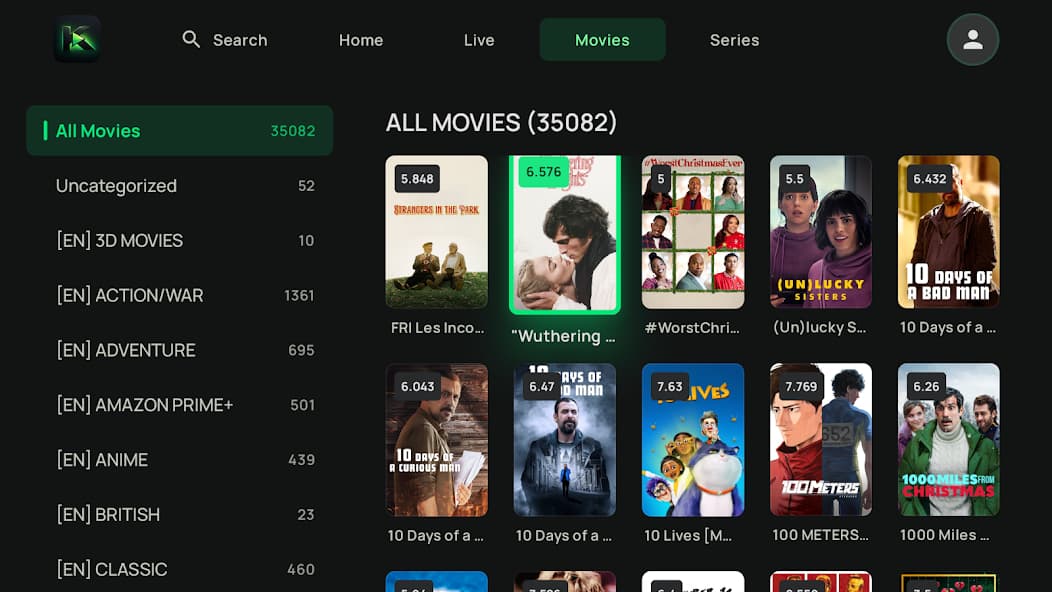The image size is (1052, 592).
Task: Open the Wuthering Heights poster
Action: (x=565, y=234)
